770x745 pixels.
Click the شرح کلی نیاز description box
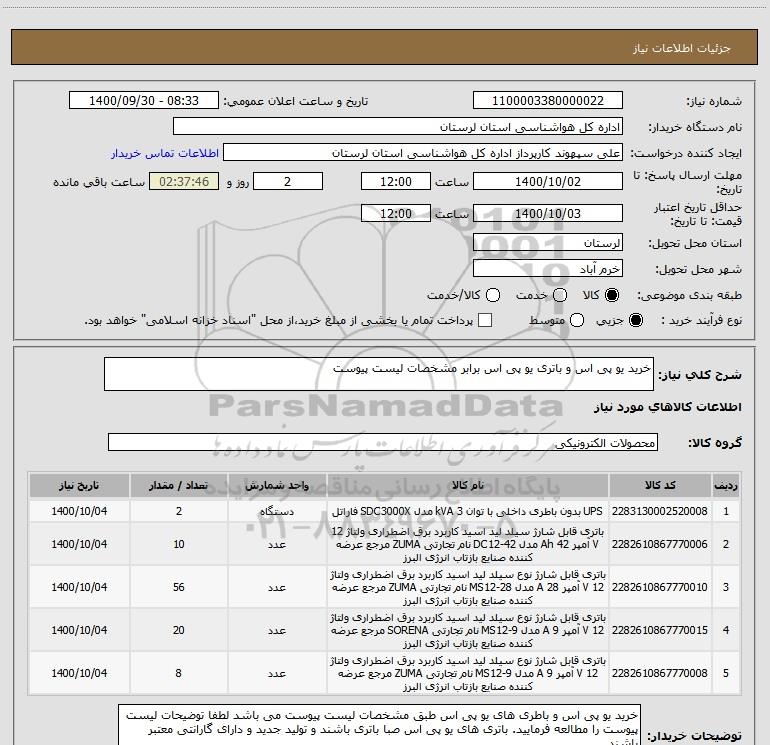(x=379, y=374)
